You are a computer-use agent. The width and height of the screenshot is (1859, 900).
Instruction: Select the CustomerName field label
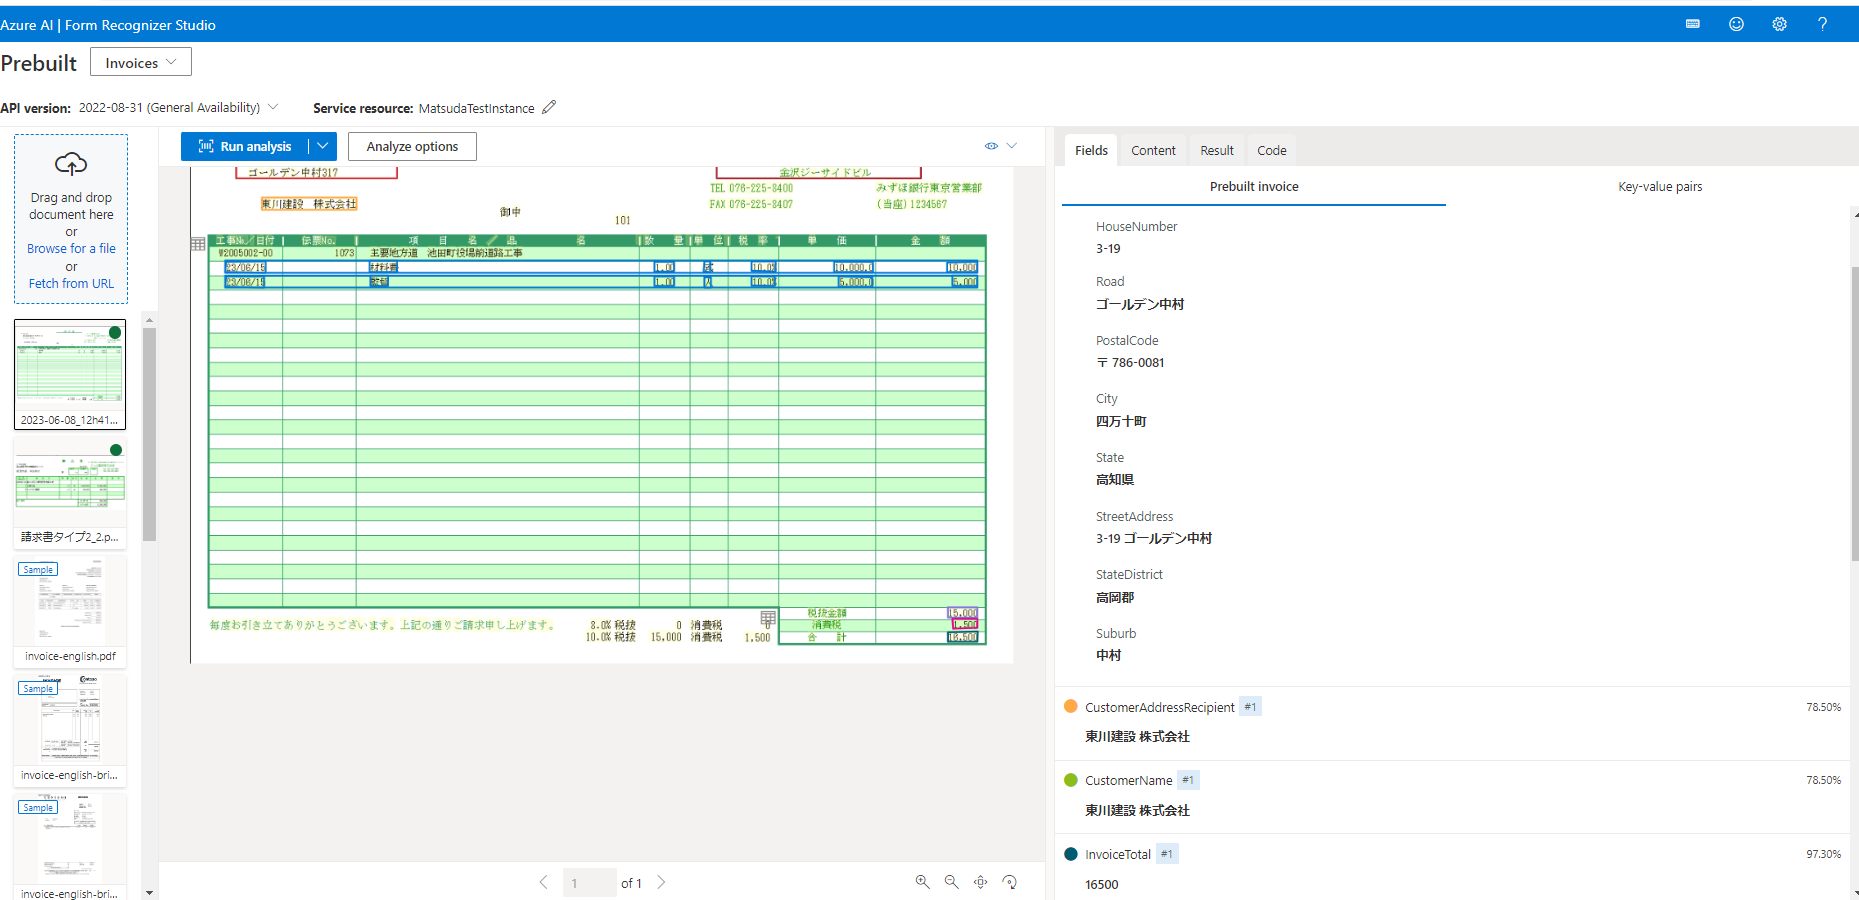tap(1129, 780)
